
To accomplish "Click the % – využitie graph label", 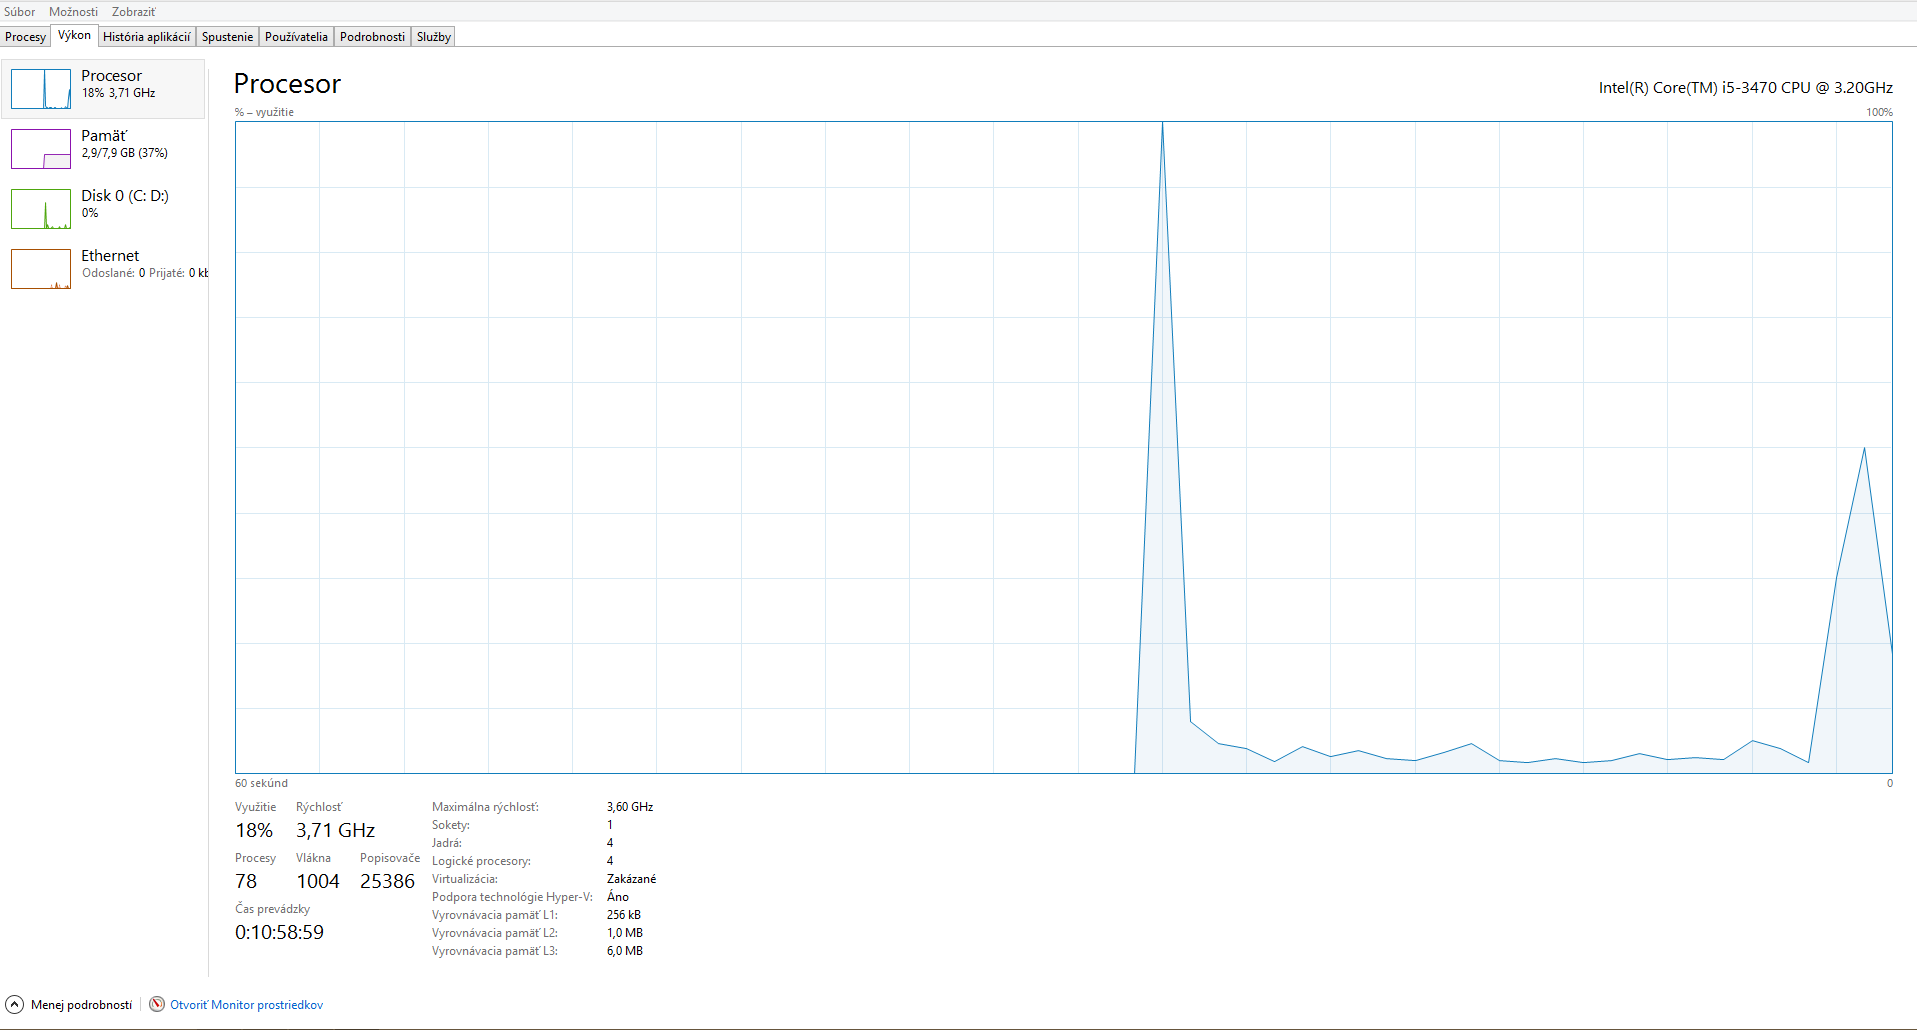I will coord(264,112).
